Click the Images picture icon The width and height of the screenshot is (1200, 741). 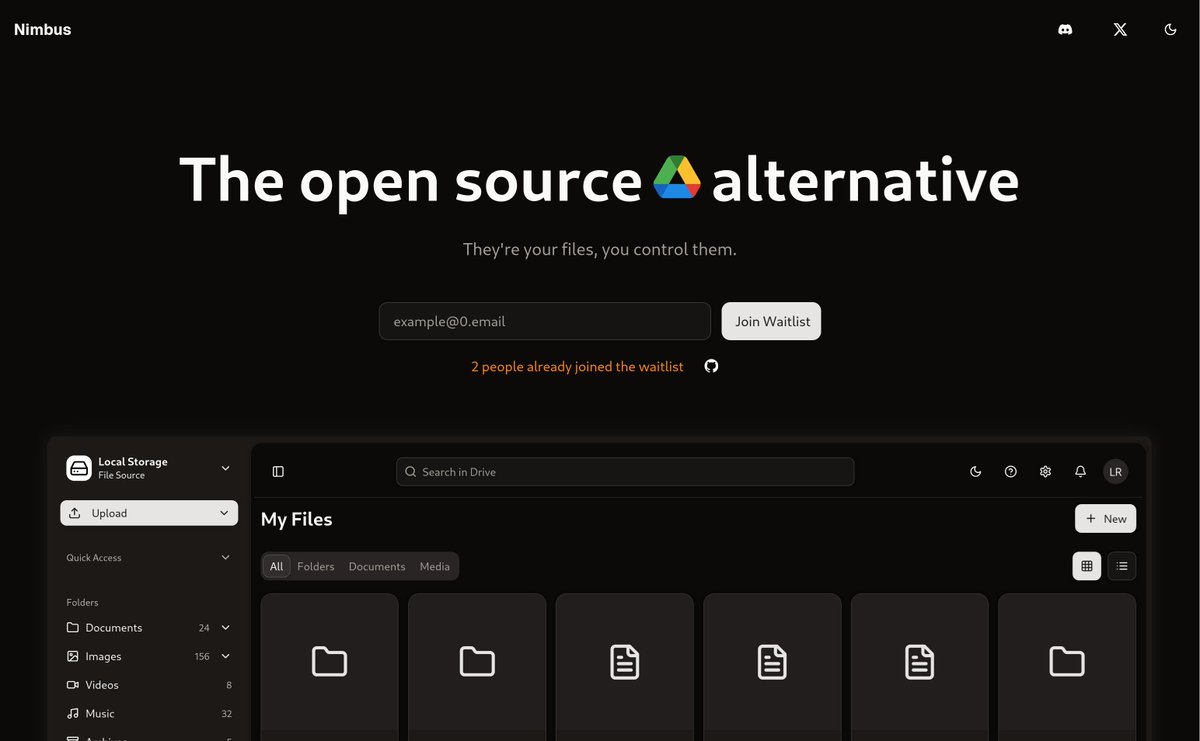(x=73, y=657)
